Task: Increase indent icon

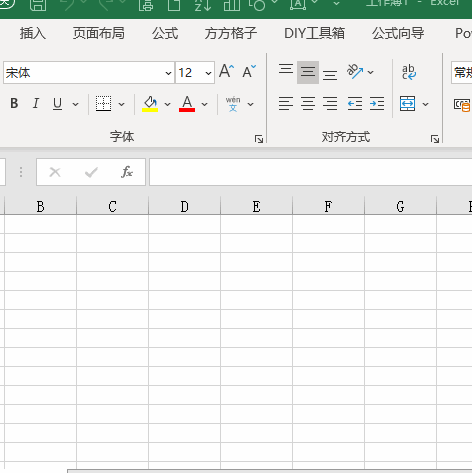Action: point(377,104)
